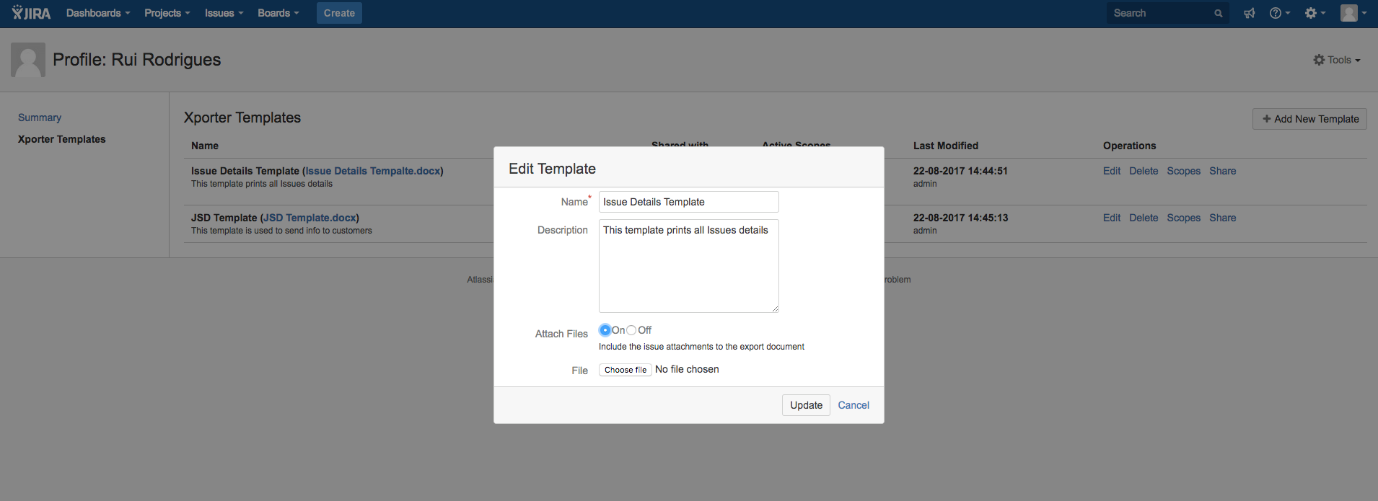The image size is (1378, 501).
Task: Click the feedback megaphone icon
Action: click(x=1249, y=13)
